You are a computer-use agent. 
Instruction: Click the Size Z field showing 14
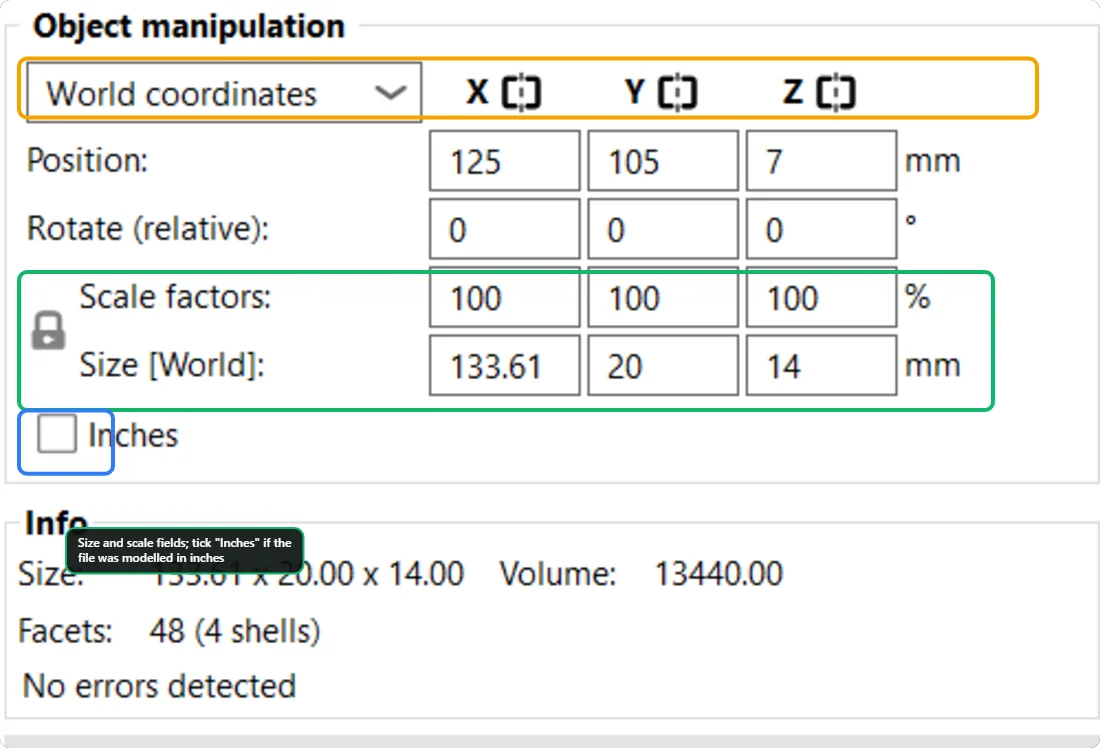[x=821, y=365]
